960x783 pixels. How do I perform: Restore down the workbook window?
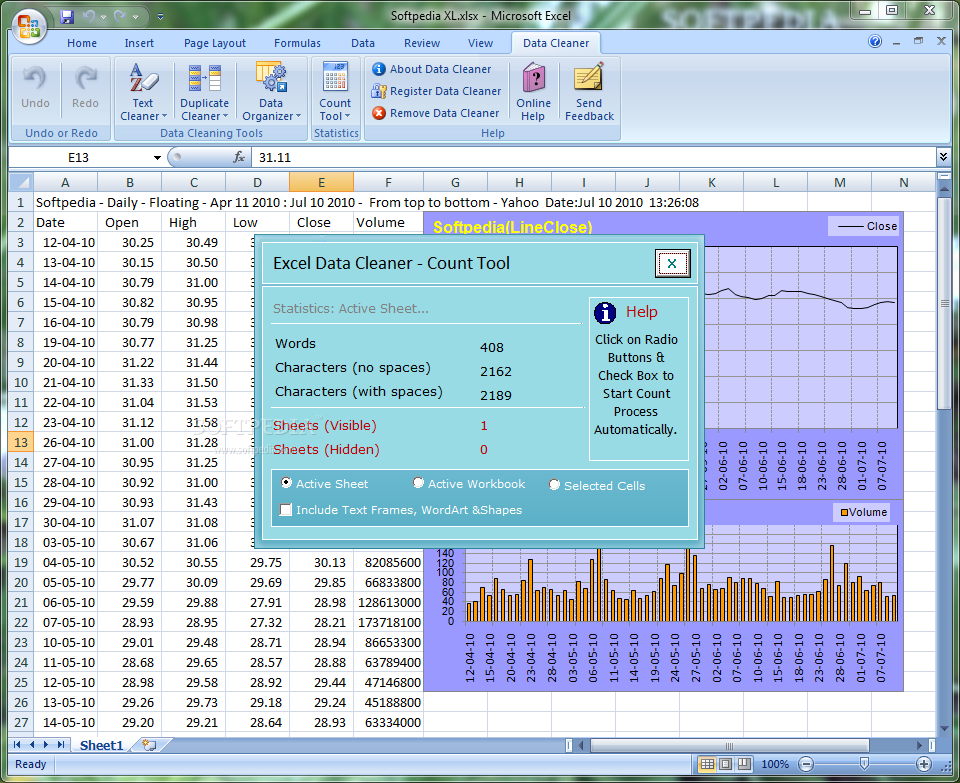[x=918, y=41]
